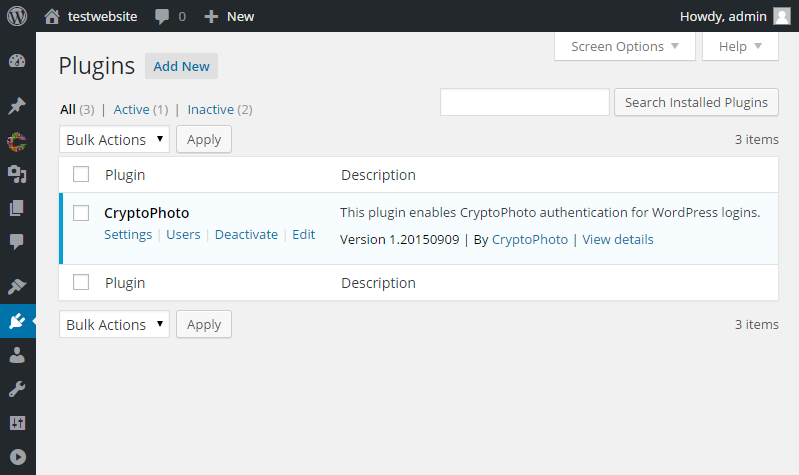Expand the Help panel
The width and height of the screenshot is (799, 475).
740,46
